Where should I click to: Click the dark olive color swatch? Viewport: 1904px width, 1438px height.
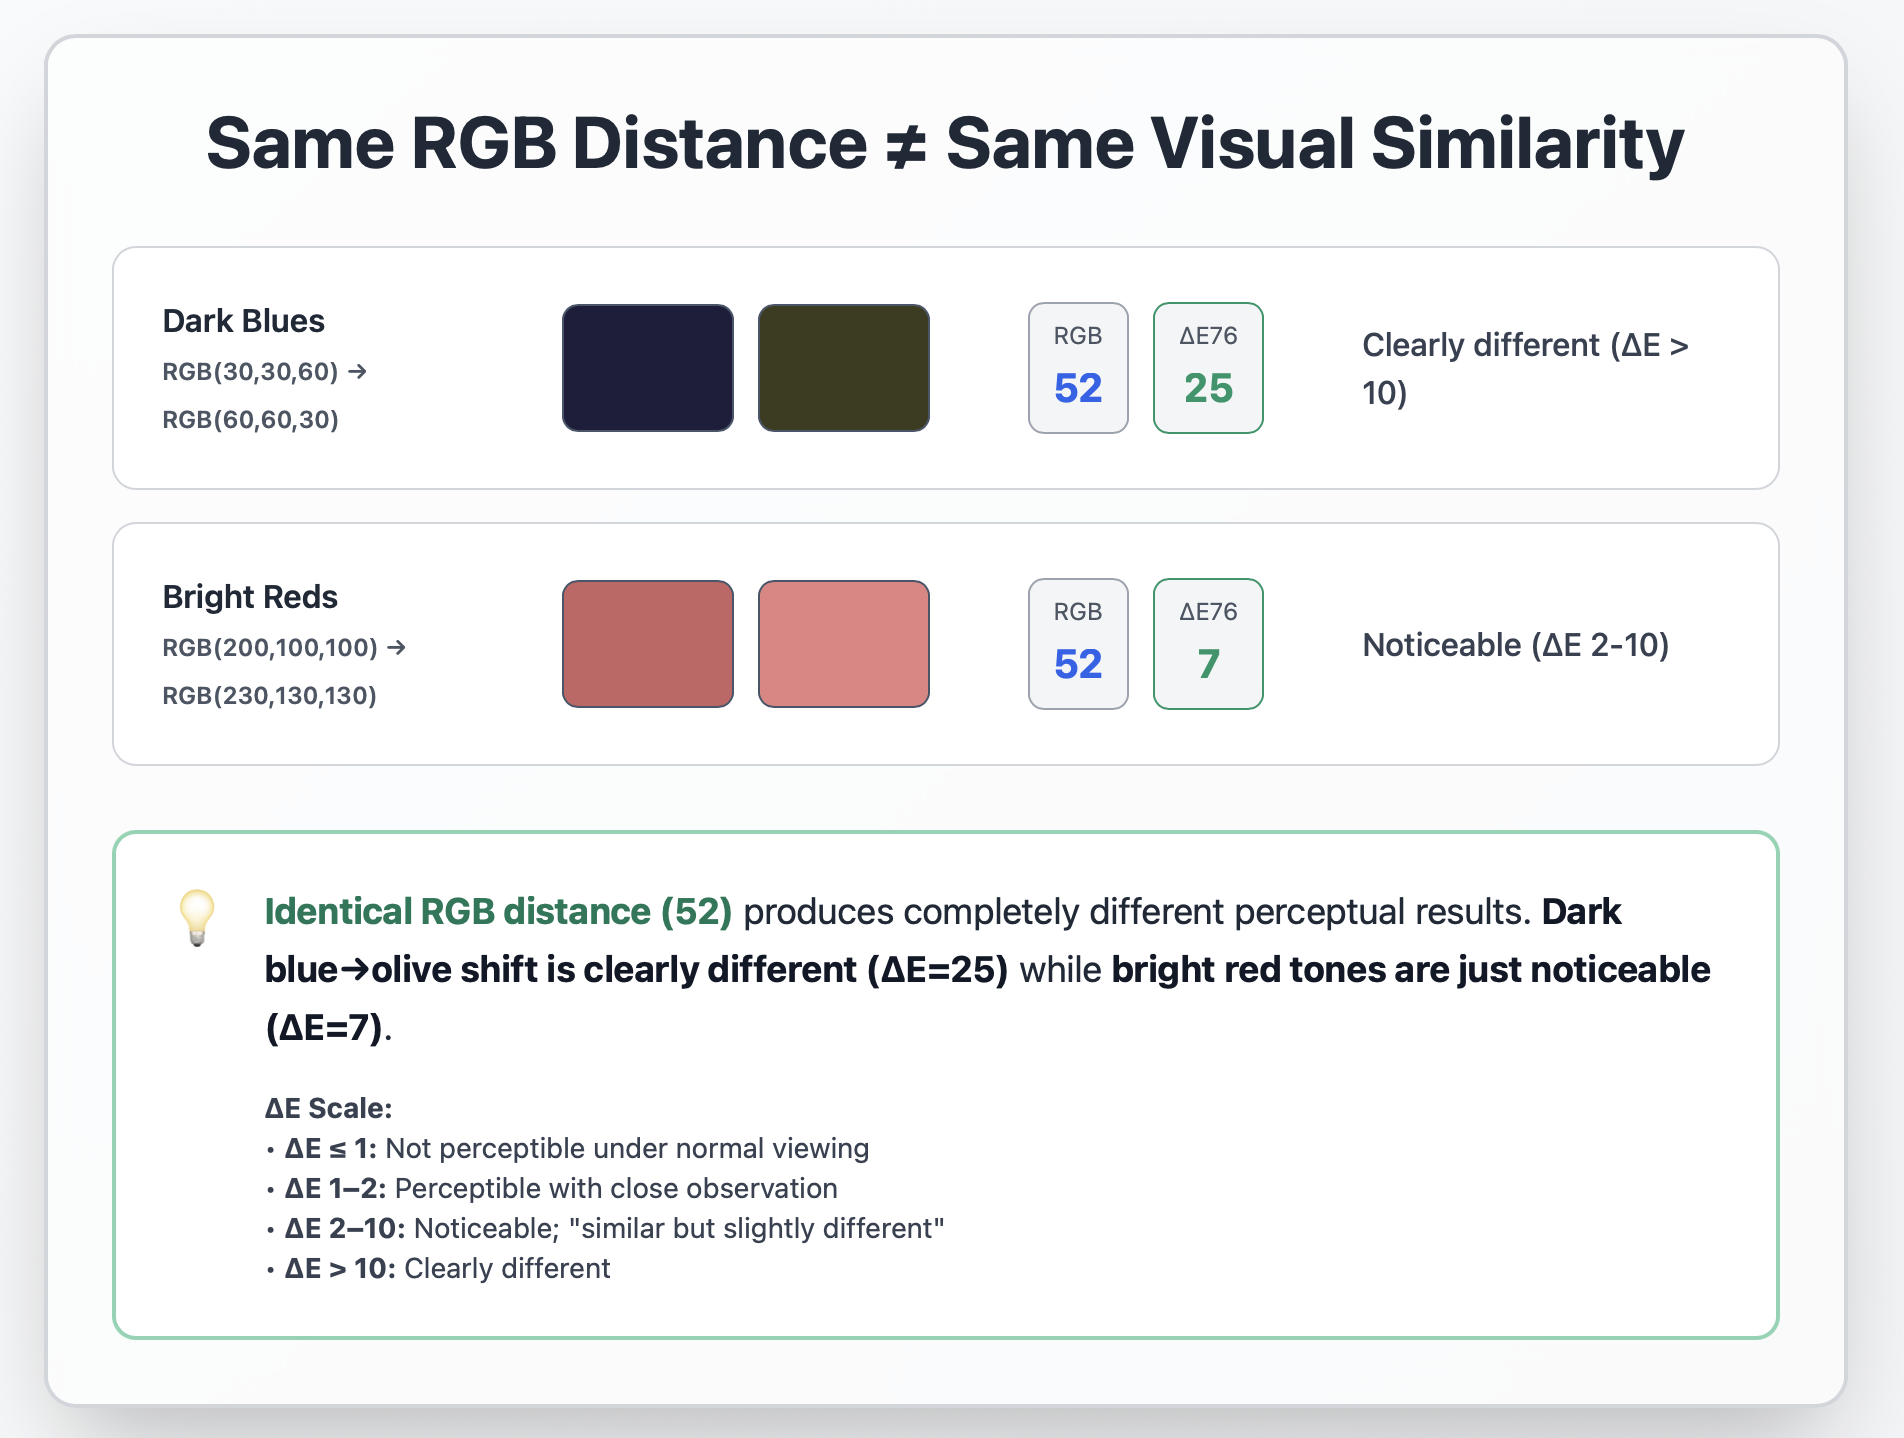tap(844, 368)
